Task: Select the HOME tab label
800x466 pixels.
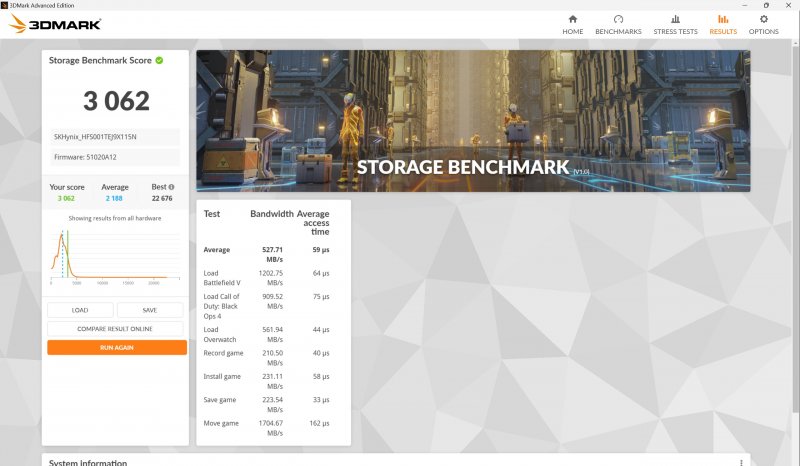Action: point(572,32)
